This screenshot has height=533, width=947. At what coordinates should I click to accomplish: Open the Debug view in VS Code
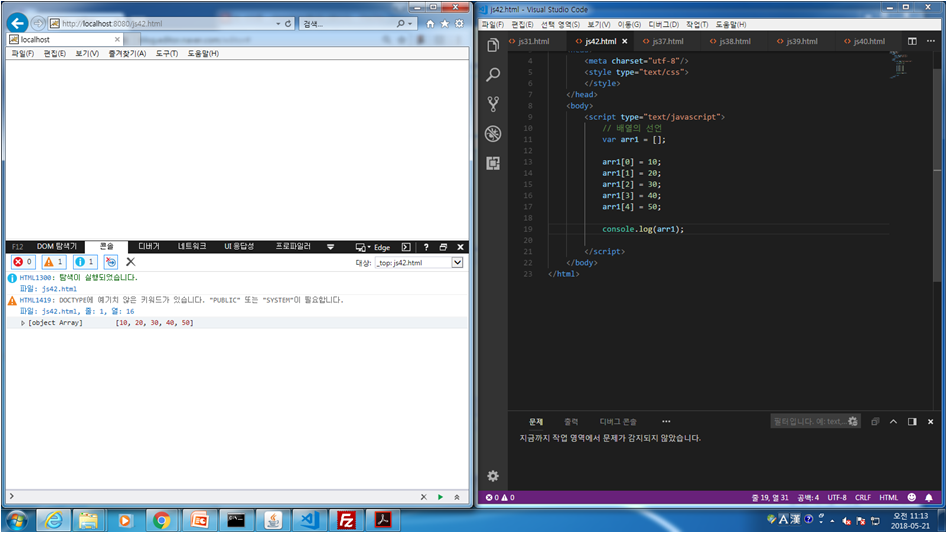(x=493, y=133)
